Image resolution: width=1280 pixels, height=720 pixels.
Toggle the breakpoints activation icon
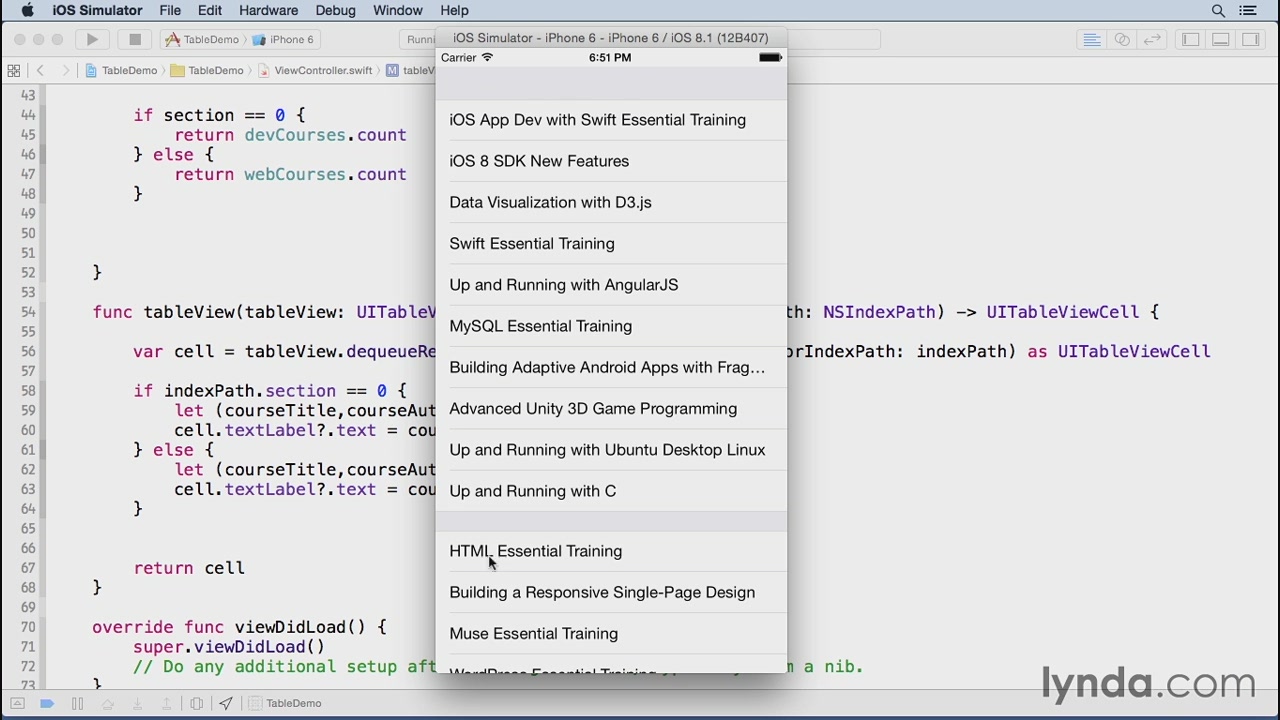click(47, 703)
